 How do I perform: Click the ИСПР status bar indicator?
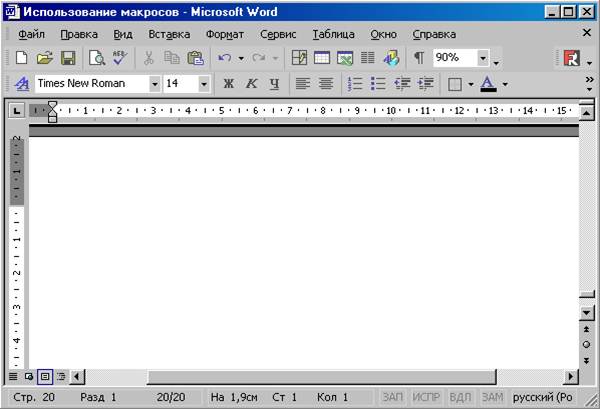(426, 397)
